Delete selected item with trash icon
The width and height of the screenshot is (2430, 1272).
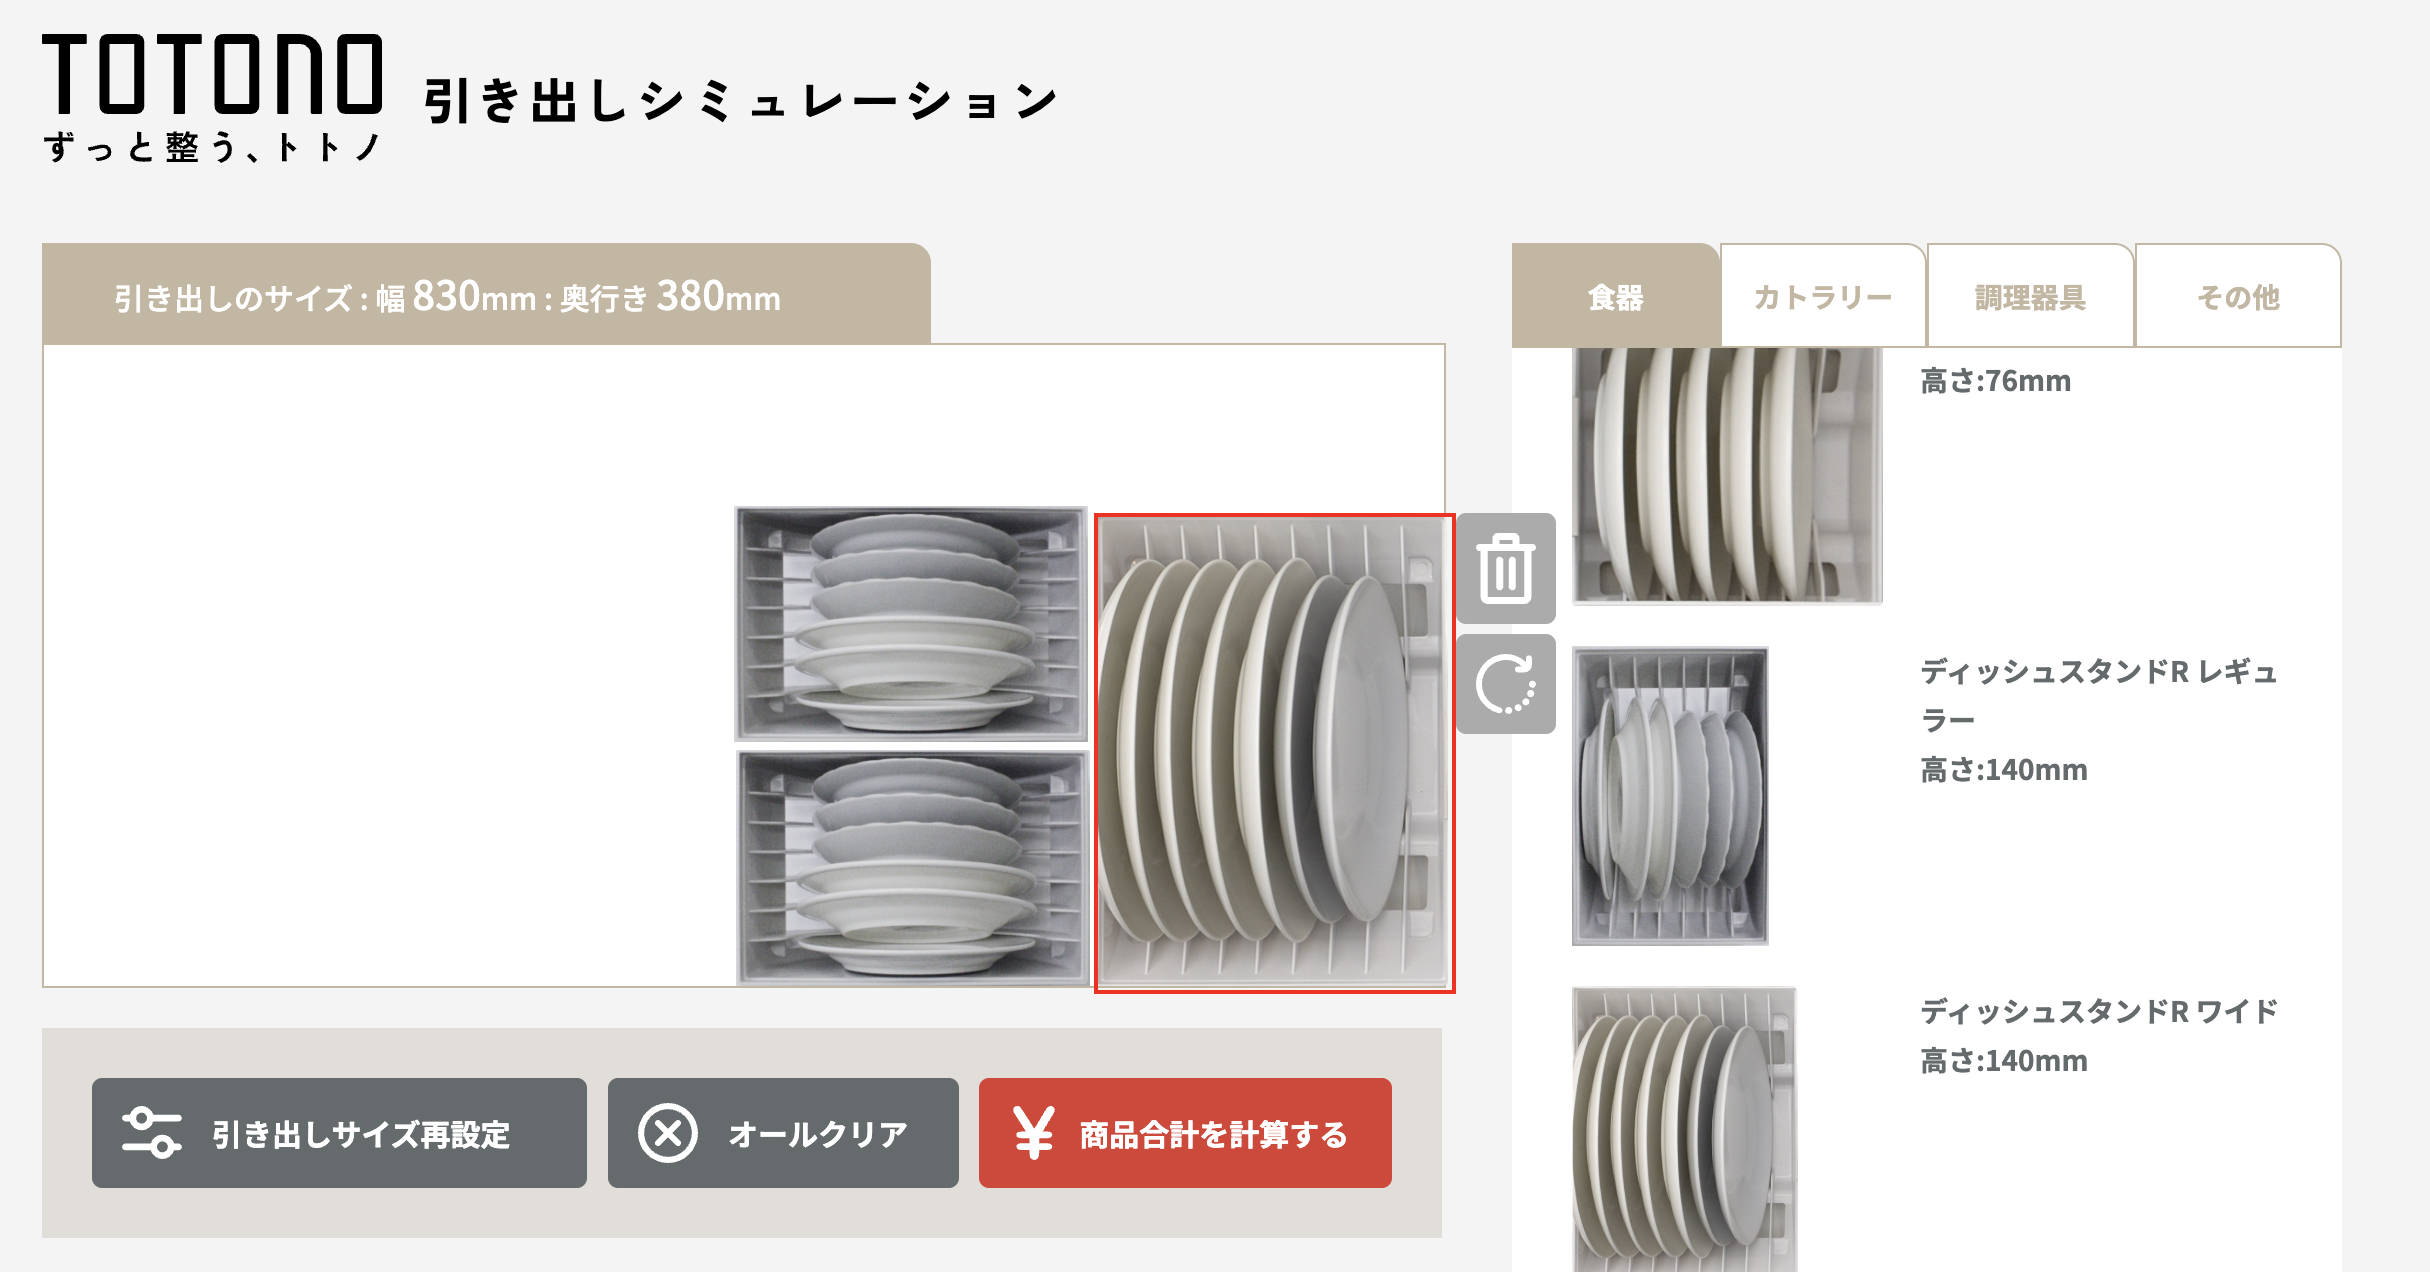click(x=1506, y=568)
